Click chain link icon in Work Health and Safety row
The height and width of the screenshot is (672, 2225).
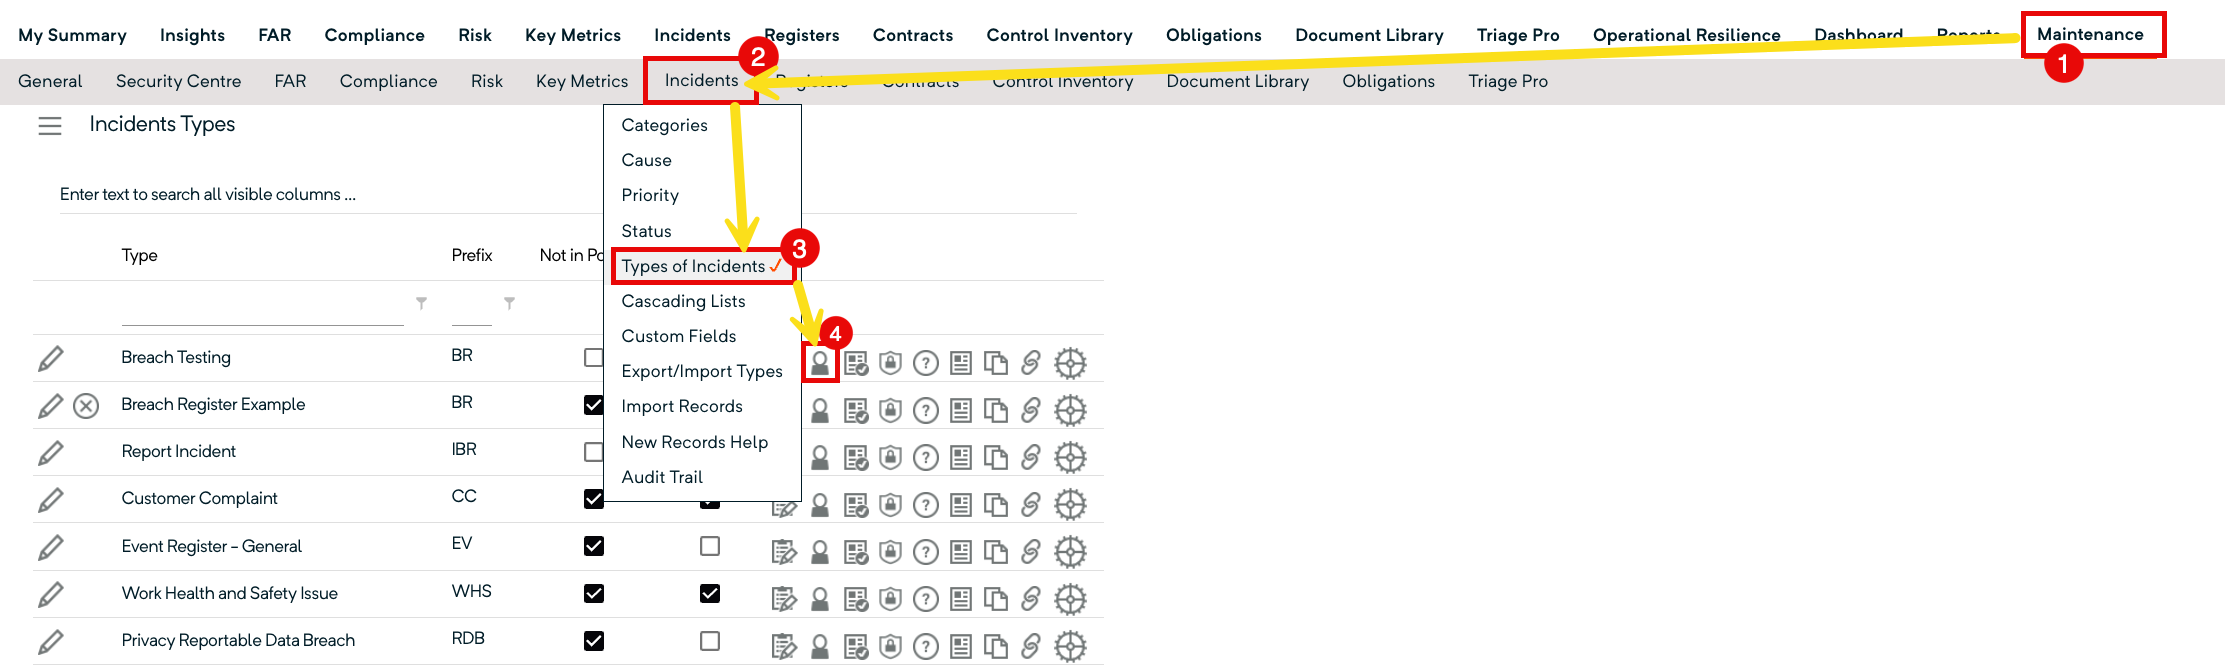[x=1031, y=599]
